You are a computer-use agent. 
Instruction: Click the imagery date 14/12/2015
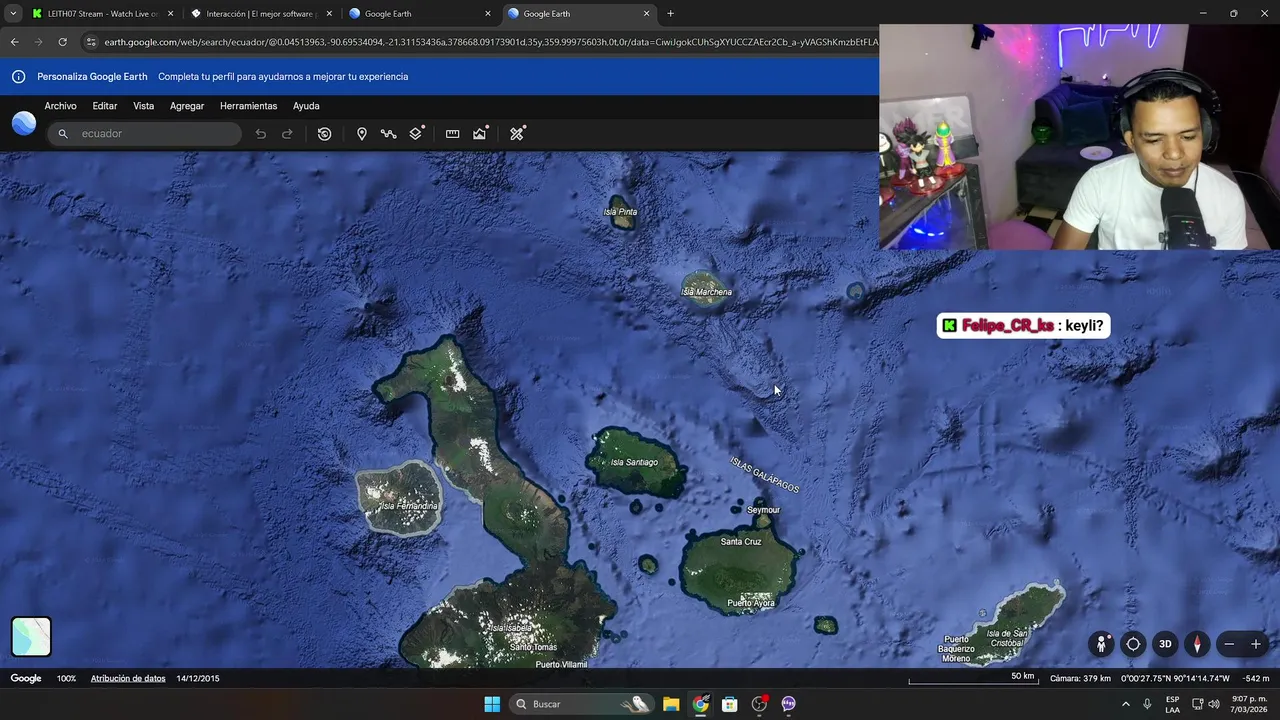click(198, 679)
